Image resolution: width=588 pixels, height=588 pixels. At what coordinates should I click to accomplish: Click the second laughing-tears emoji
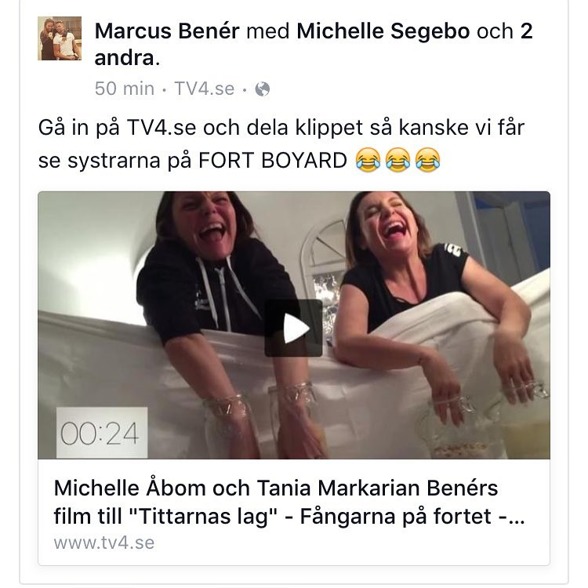pos(398,160)
